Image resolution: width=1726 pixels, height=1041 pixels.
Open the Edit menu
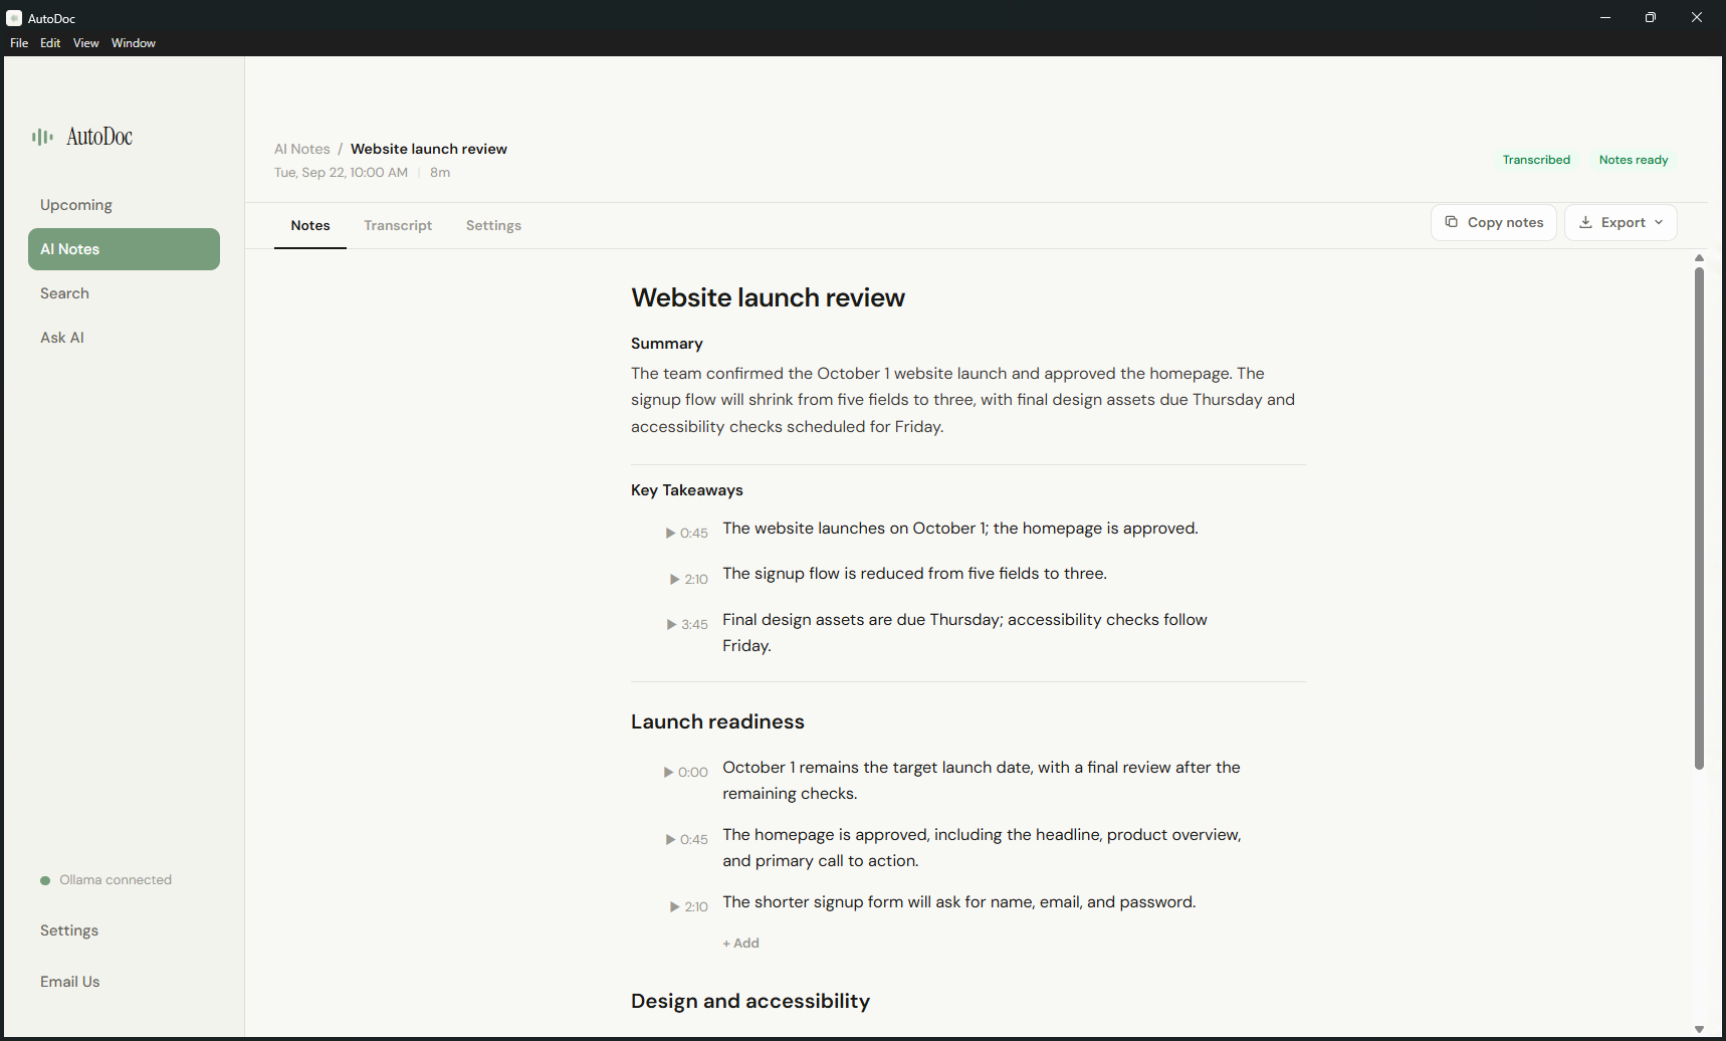(x=50, y=43)
